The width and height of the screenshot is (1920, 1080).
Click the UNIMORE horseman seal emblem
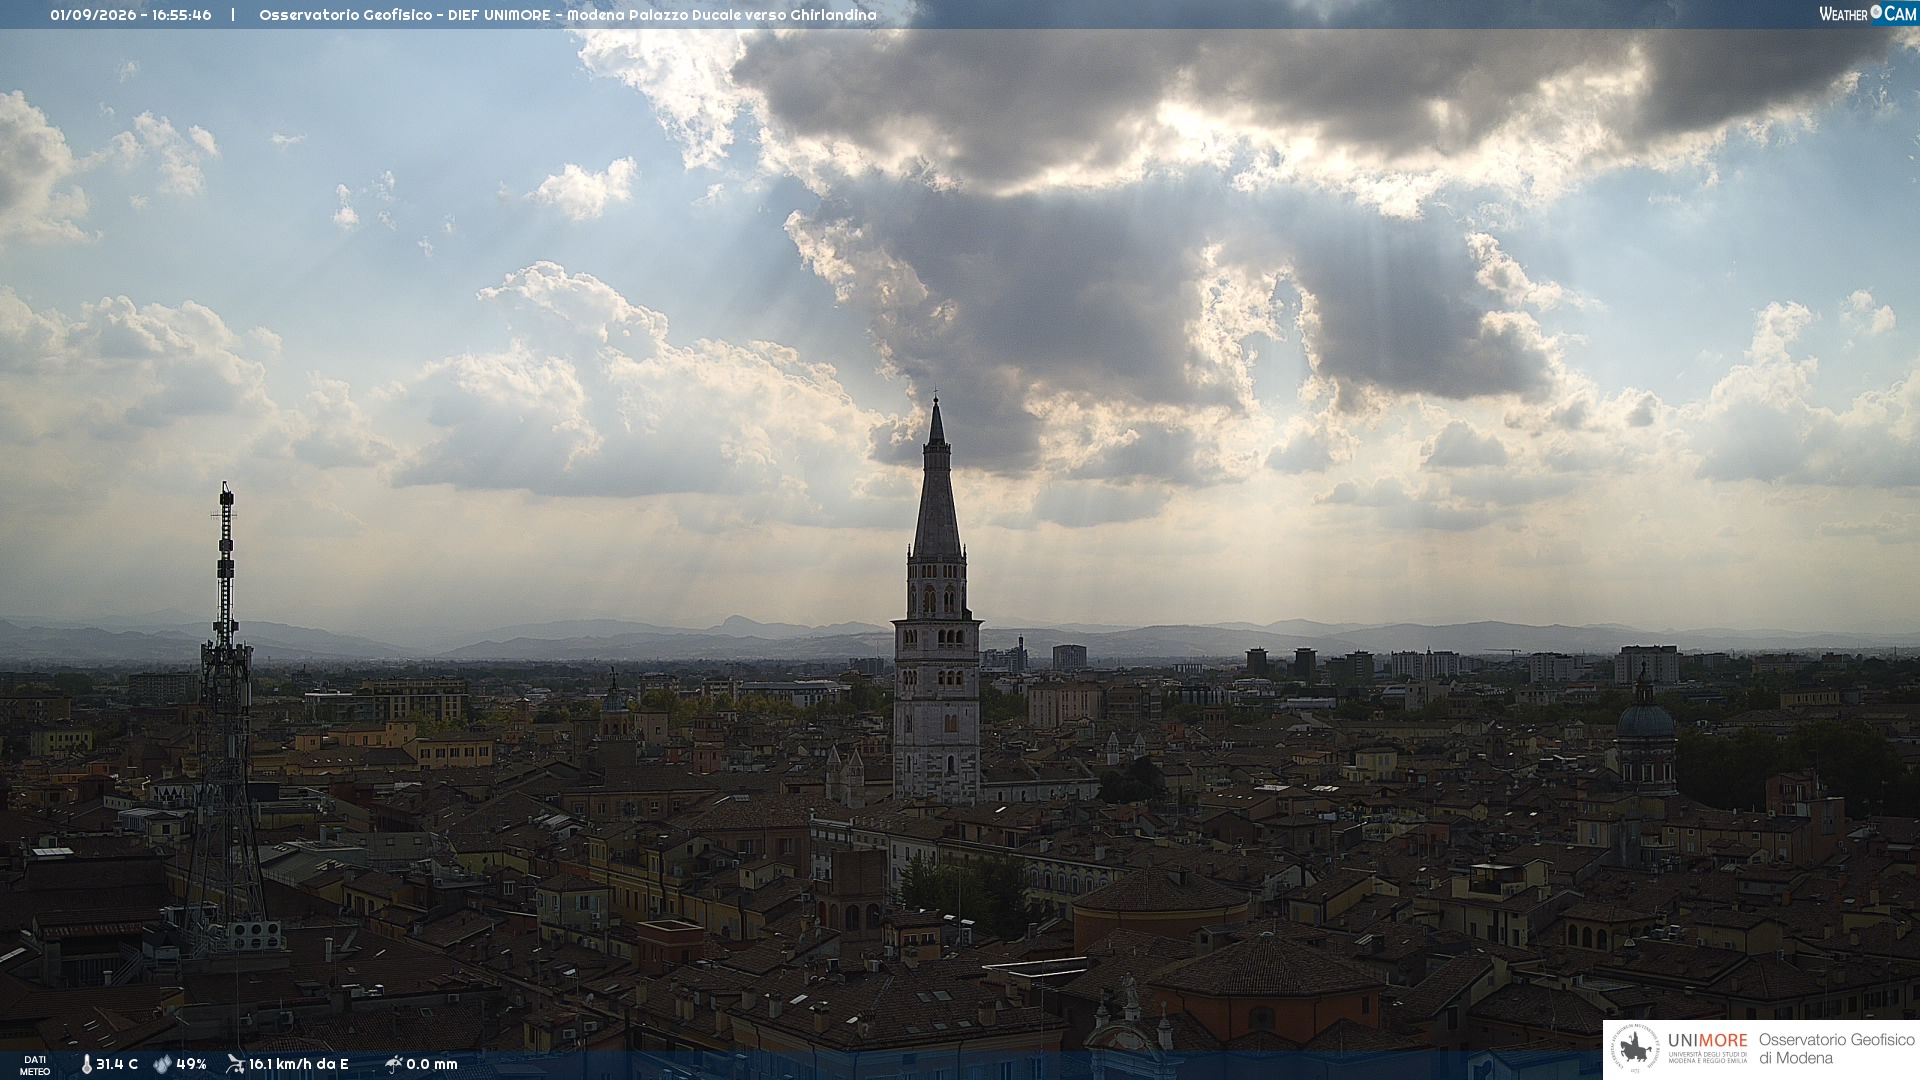tap(1635, 1049)
